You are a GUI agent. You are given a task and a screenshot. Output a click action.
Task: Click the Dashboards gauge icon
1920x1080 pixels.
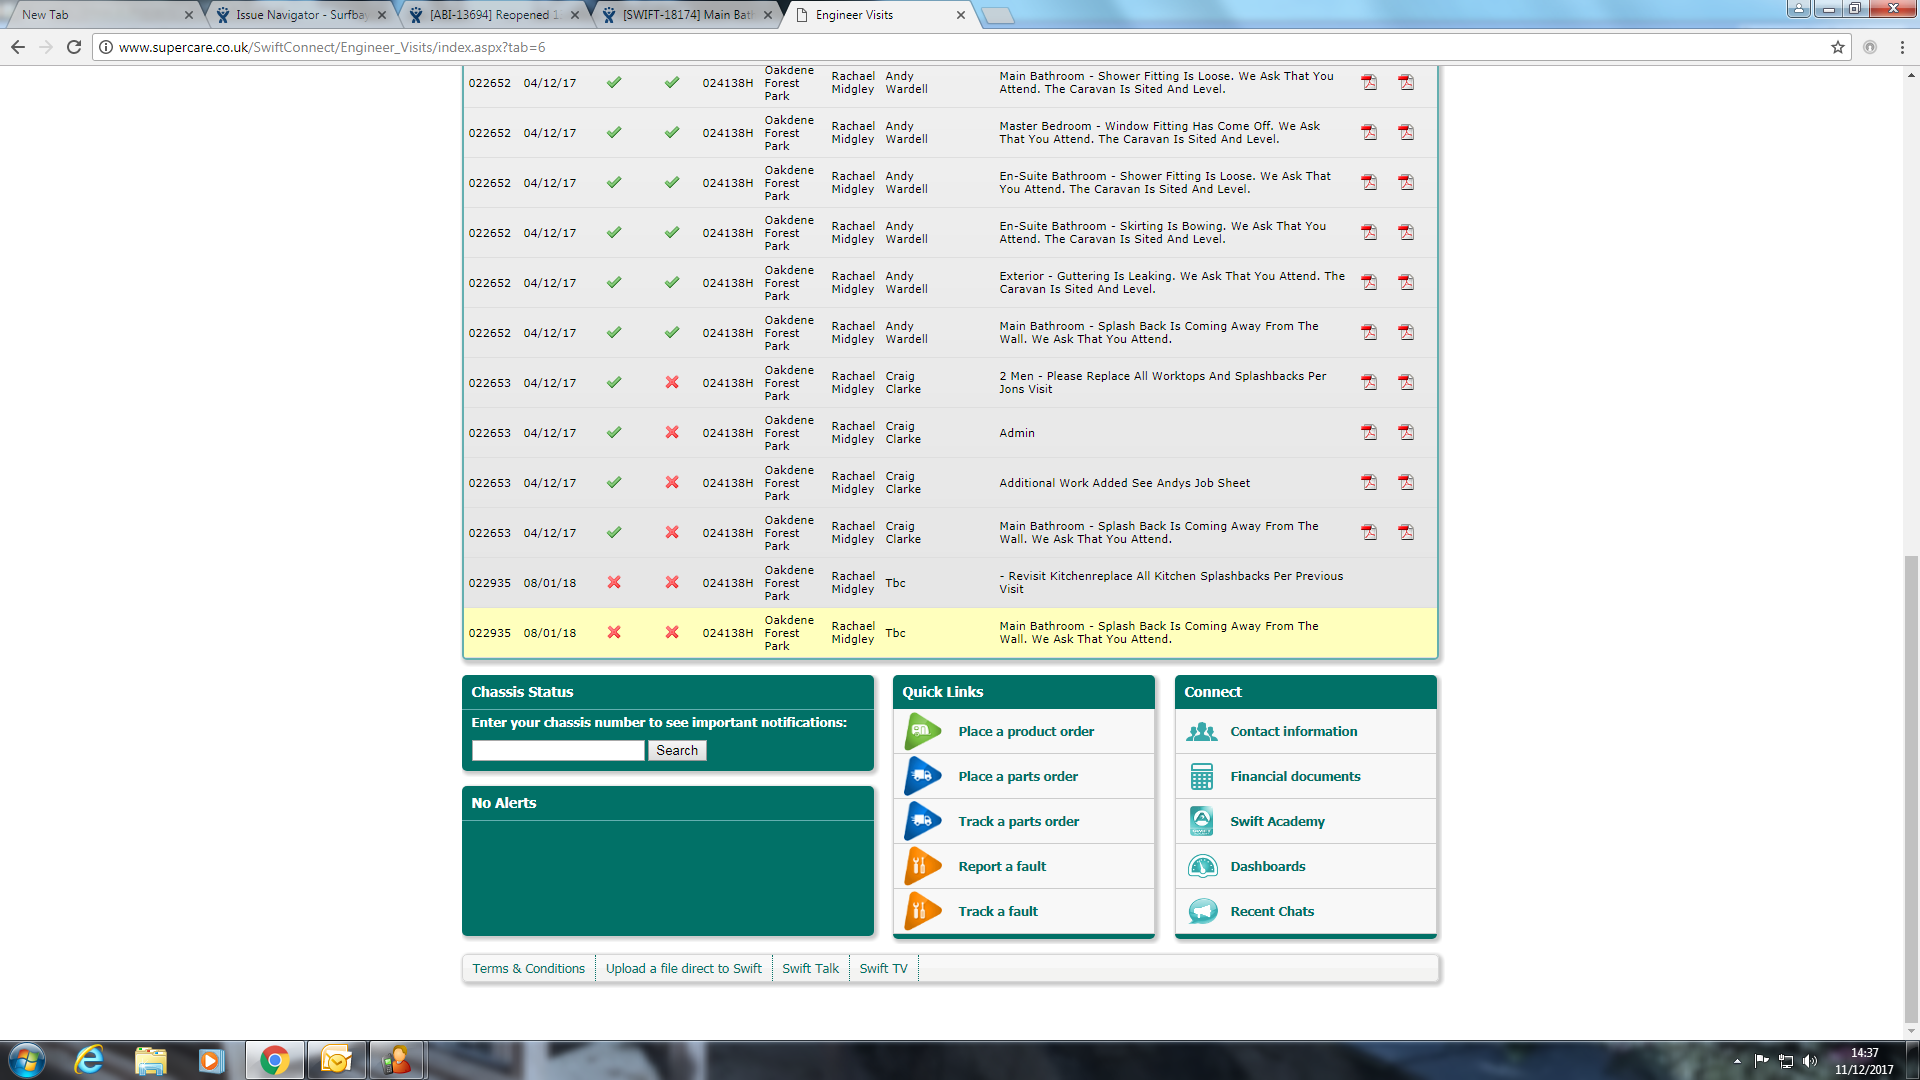tap(1202, 867)
